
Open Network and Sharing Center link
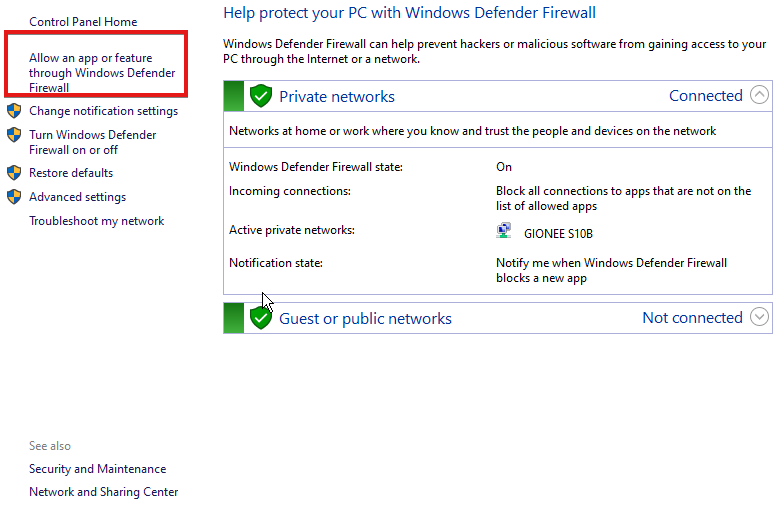104,492
